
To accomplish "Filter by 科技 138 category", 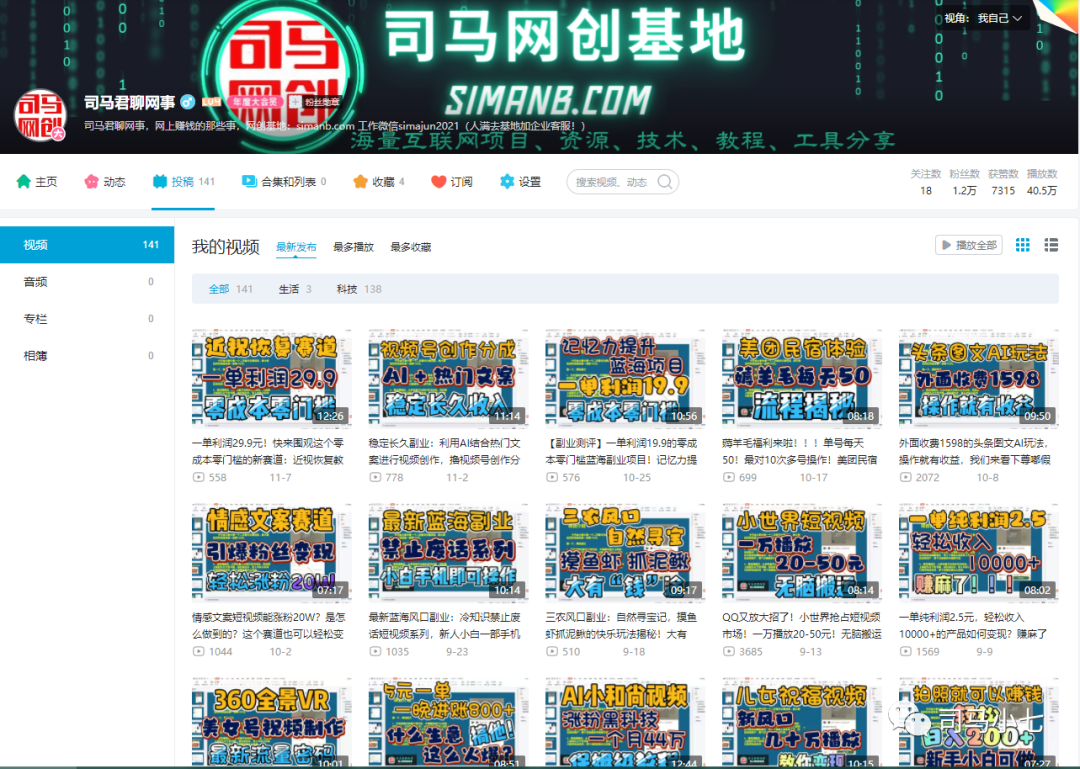I will [359, 289].
